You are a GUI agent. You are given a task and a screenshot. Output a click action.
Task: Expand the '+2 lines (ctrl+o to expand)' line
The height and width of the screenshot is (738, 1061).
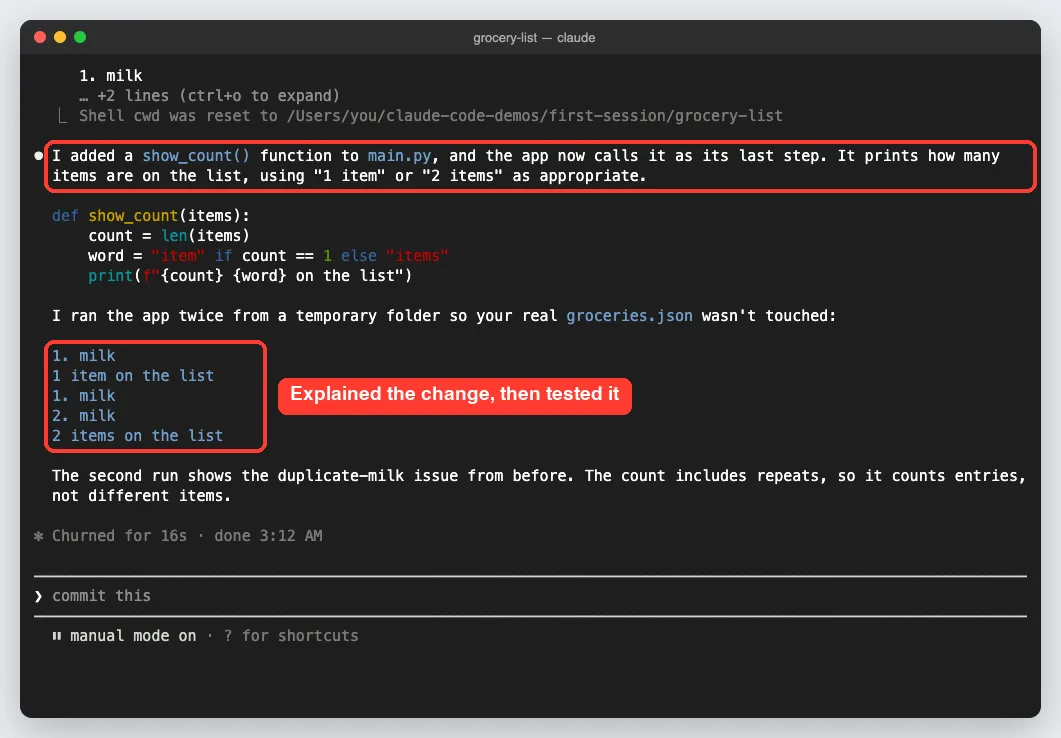(x=209, y=96)
